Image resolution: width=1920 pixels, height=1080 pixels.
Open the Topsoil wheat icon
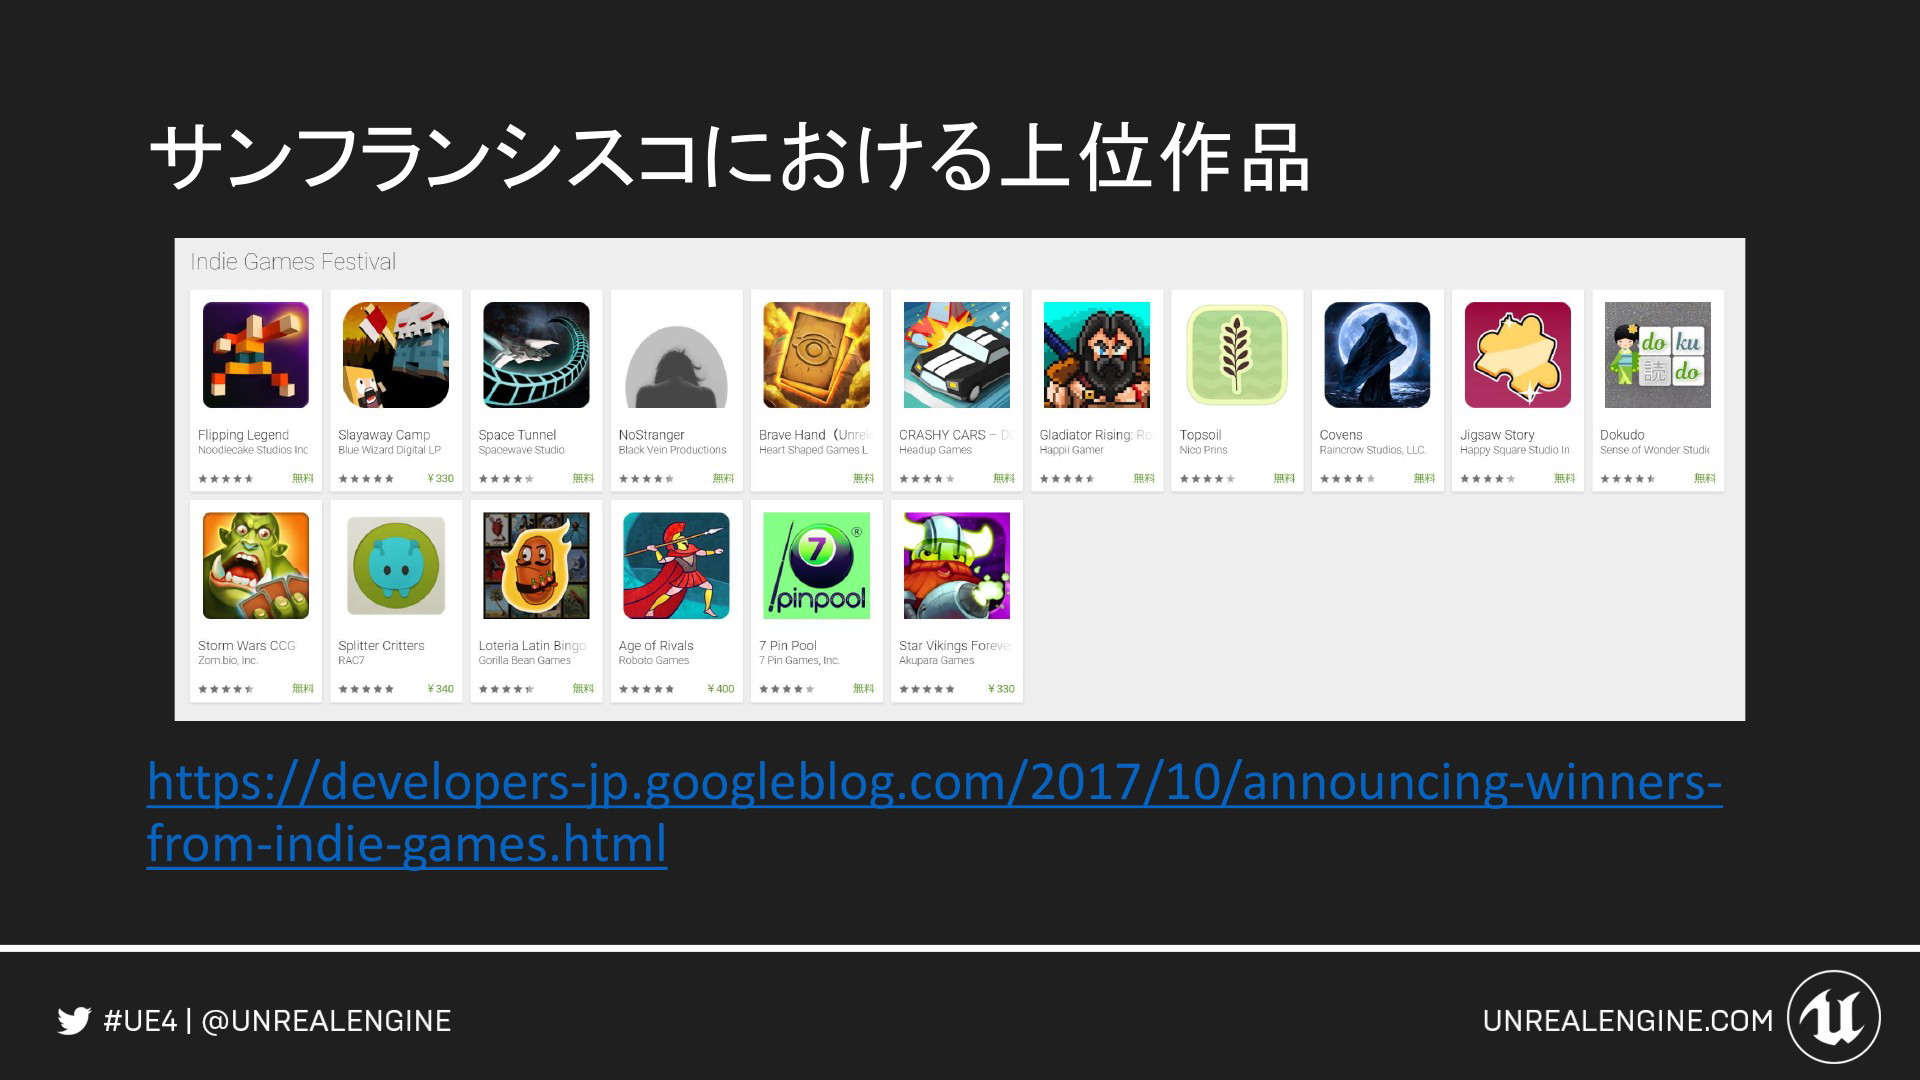[x=1237, y=355]
